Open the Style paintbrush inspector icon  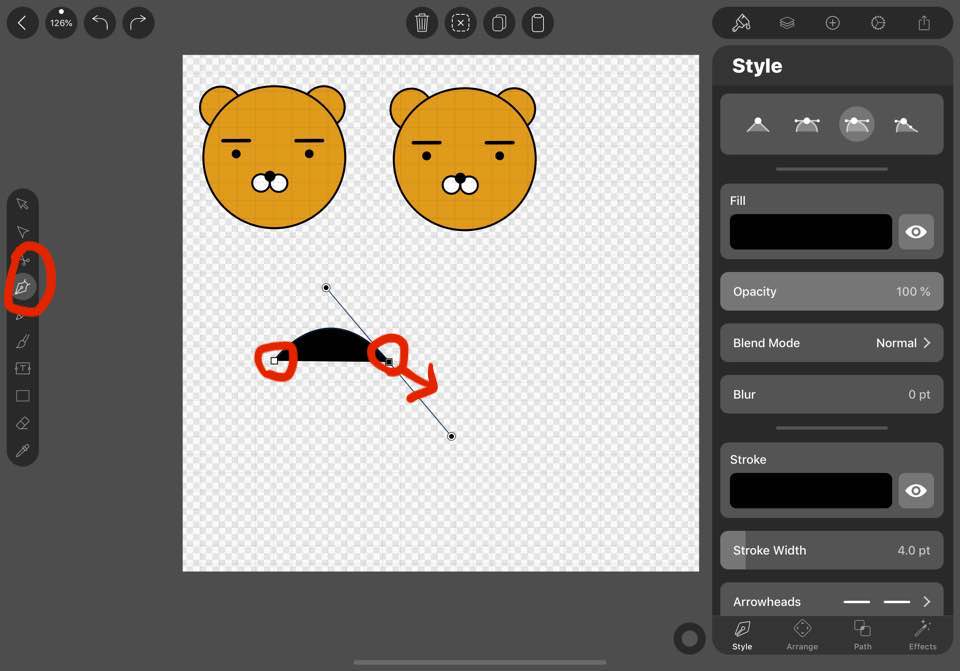(x=741, y=23)
